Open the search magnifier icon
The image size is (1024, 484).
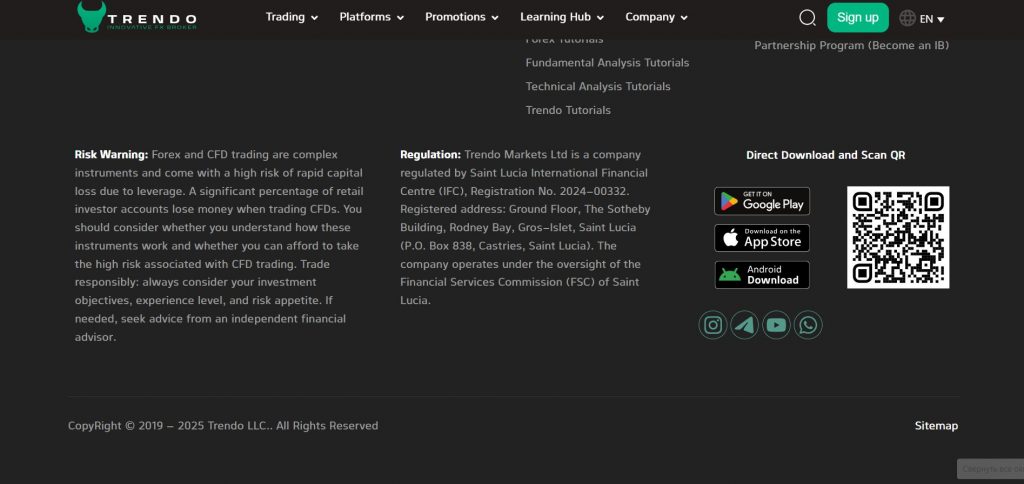coord(808,18)
